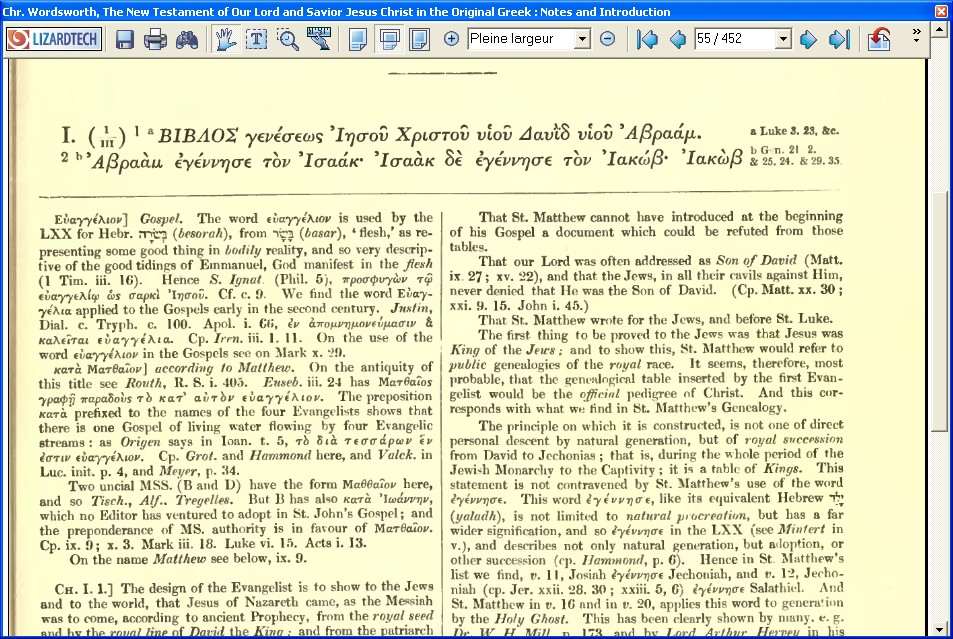Image resolution: width=953 pixels, height=639 pixels.
Task: Switch to single page layout
Action: pyautogui.click(x=357, y=40)
